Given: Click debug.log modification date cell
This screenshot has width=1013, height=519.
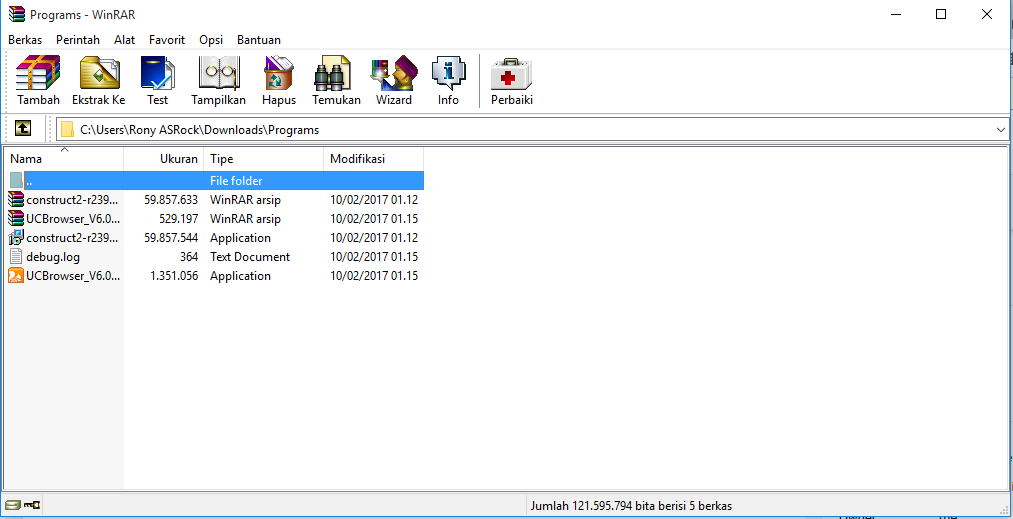Looking at the screenshot, I should 374,257.
